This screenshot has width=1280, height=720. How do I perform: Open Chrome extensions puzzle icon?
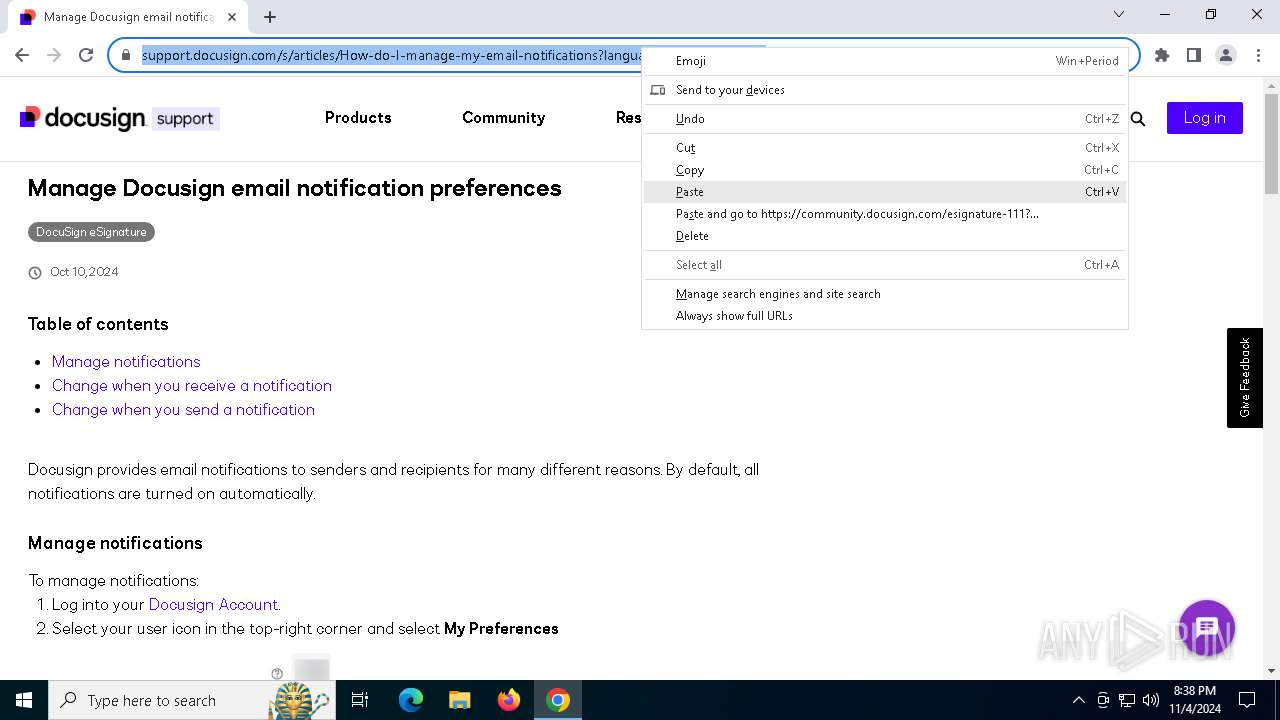(x=1161, y=55)
